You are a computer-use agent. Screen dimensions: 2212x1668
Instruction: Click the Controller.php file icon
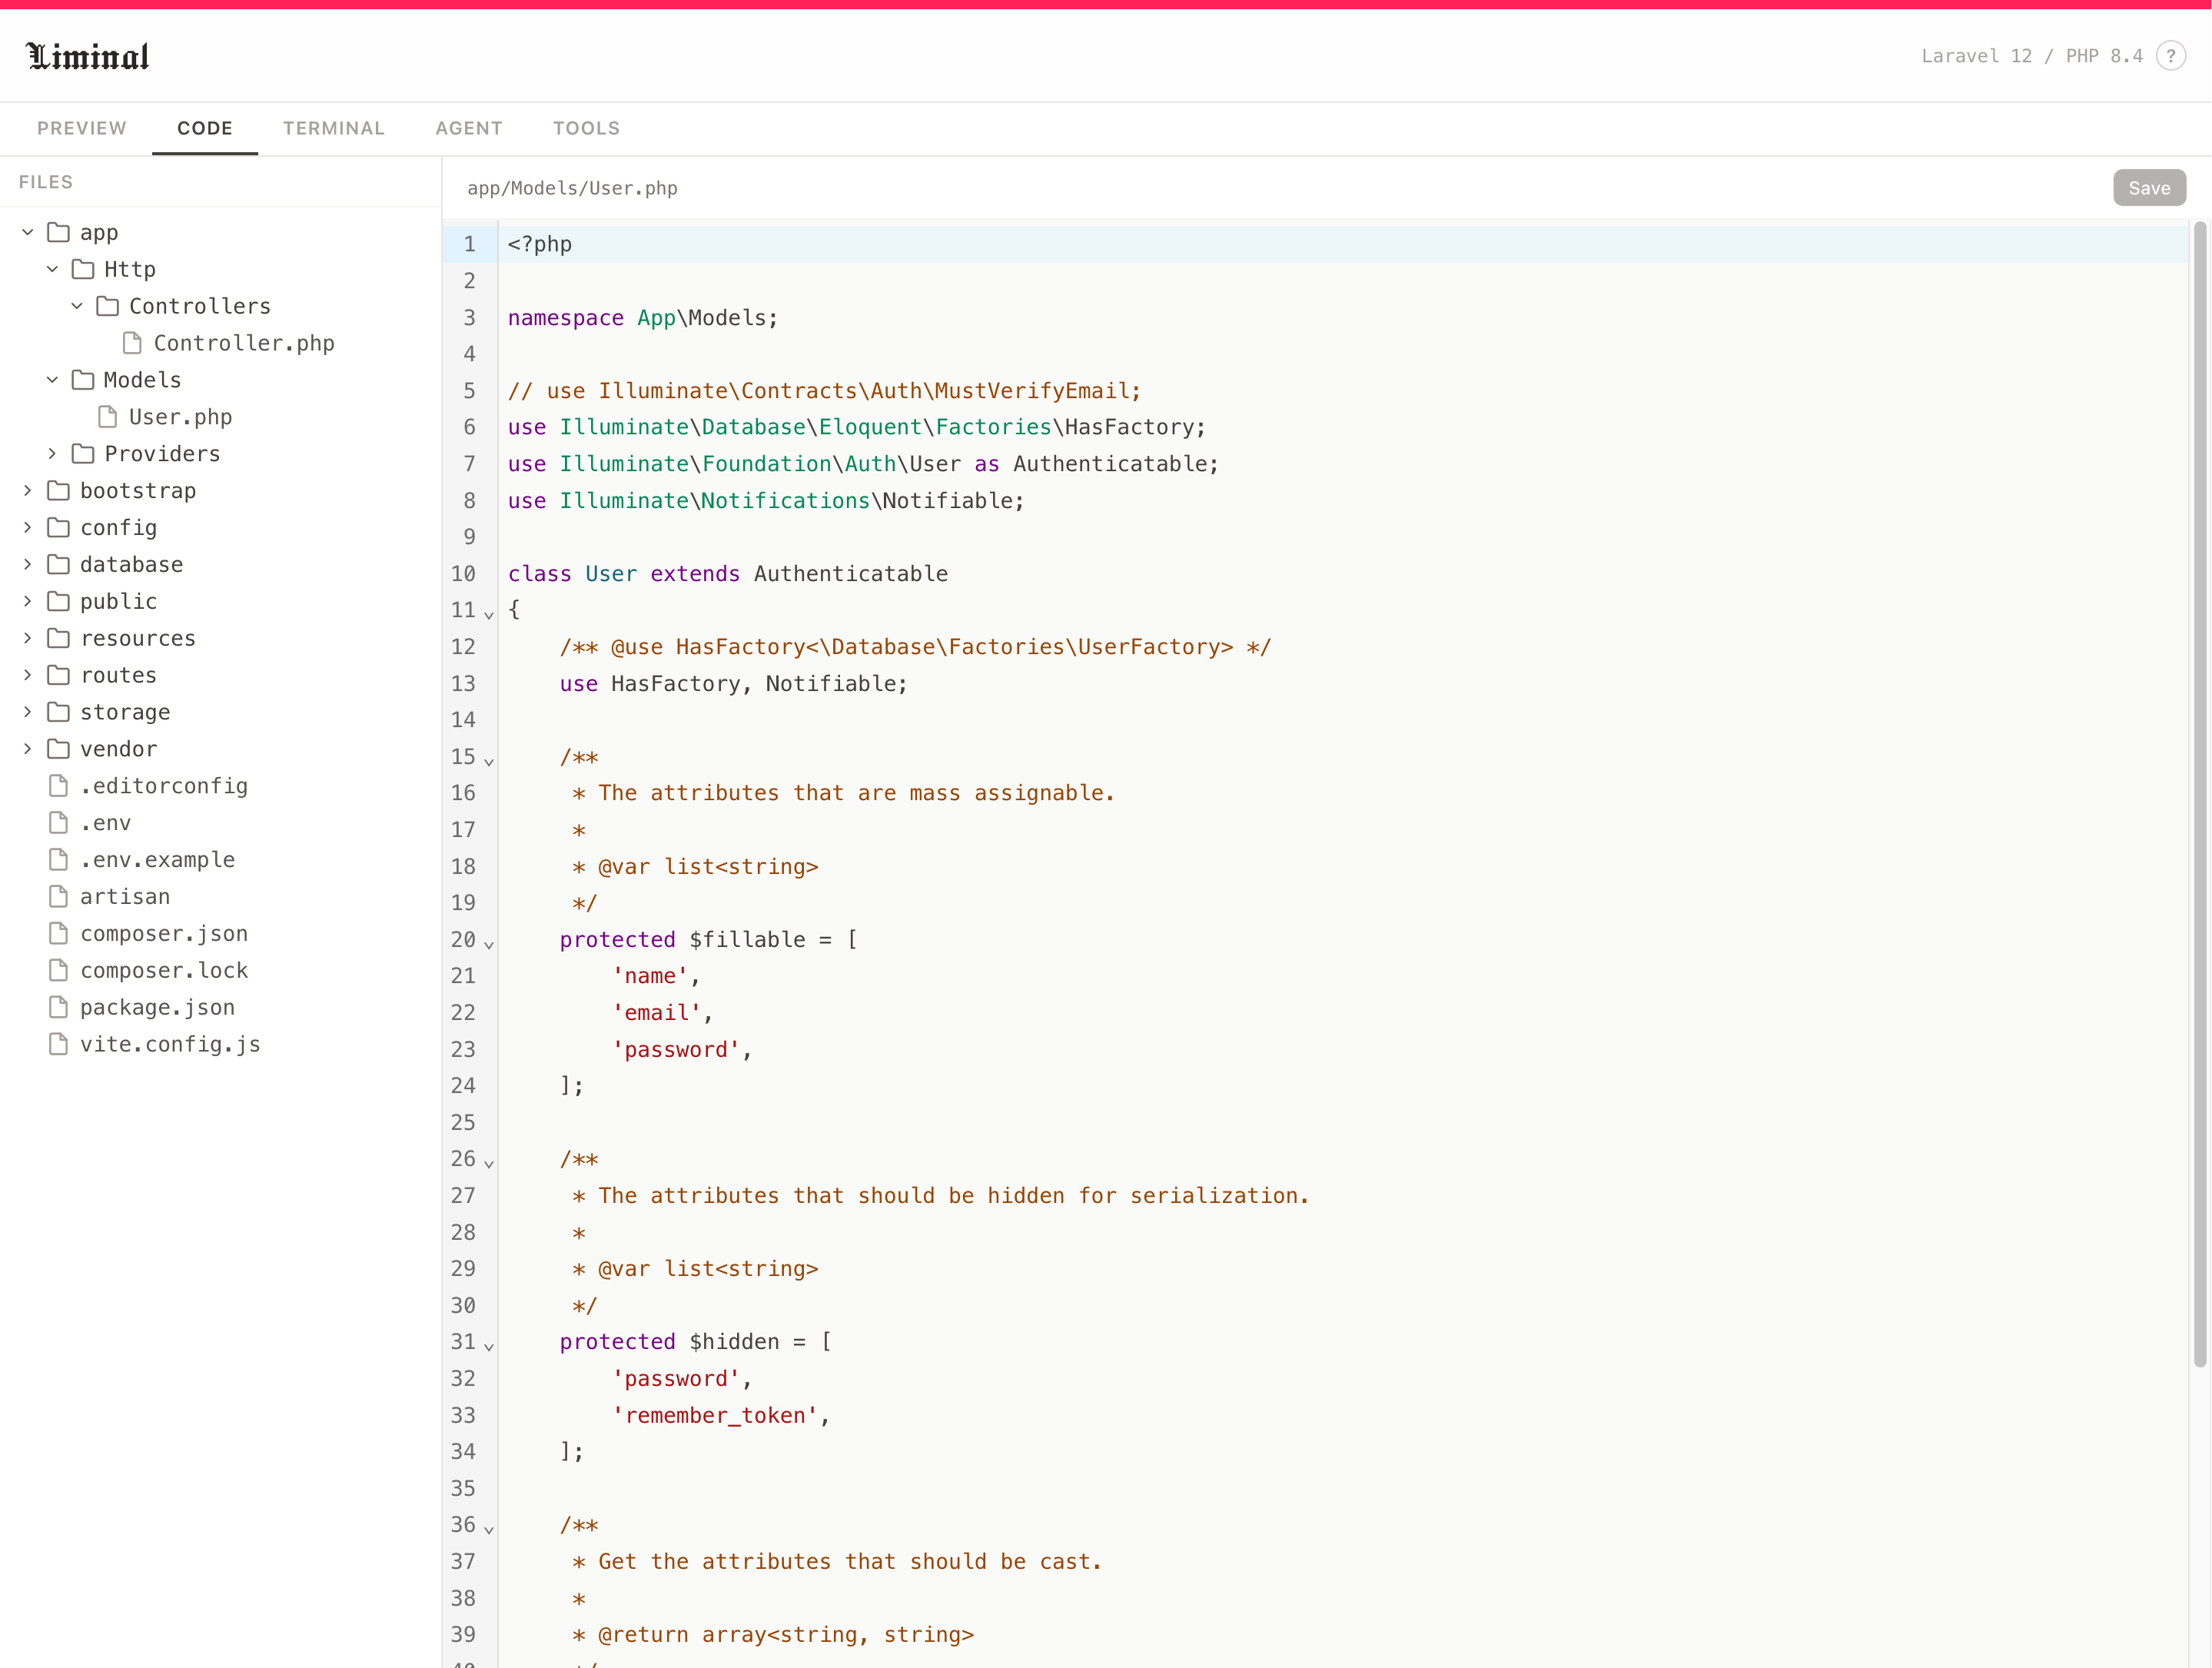132,343
